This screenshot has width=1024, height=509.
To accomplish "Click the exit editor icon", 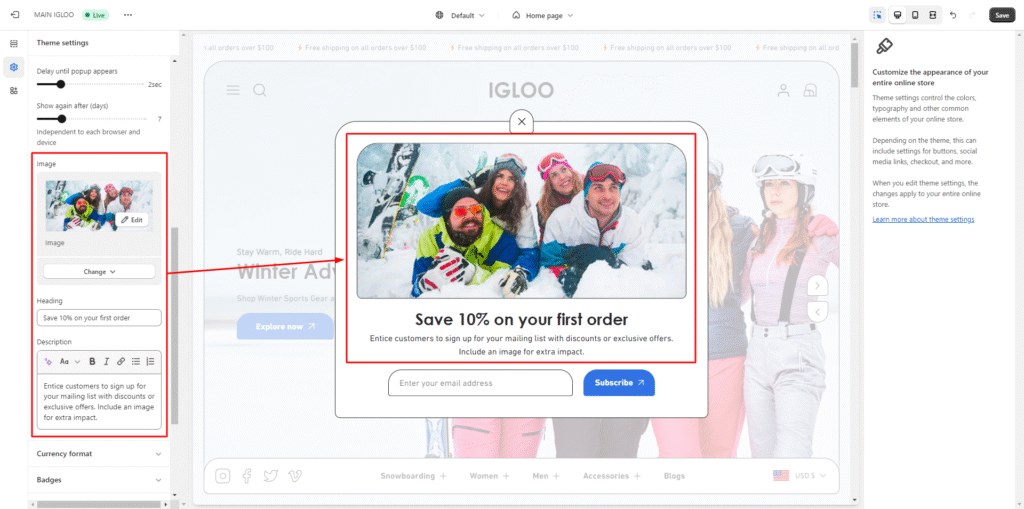I will [x=14, y=15].
